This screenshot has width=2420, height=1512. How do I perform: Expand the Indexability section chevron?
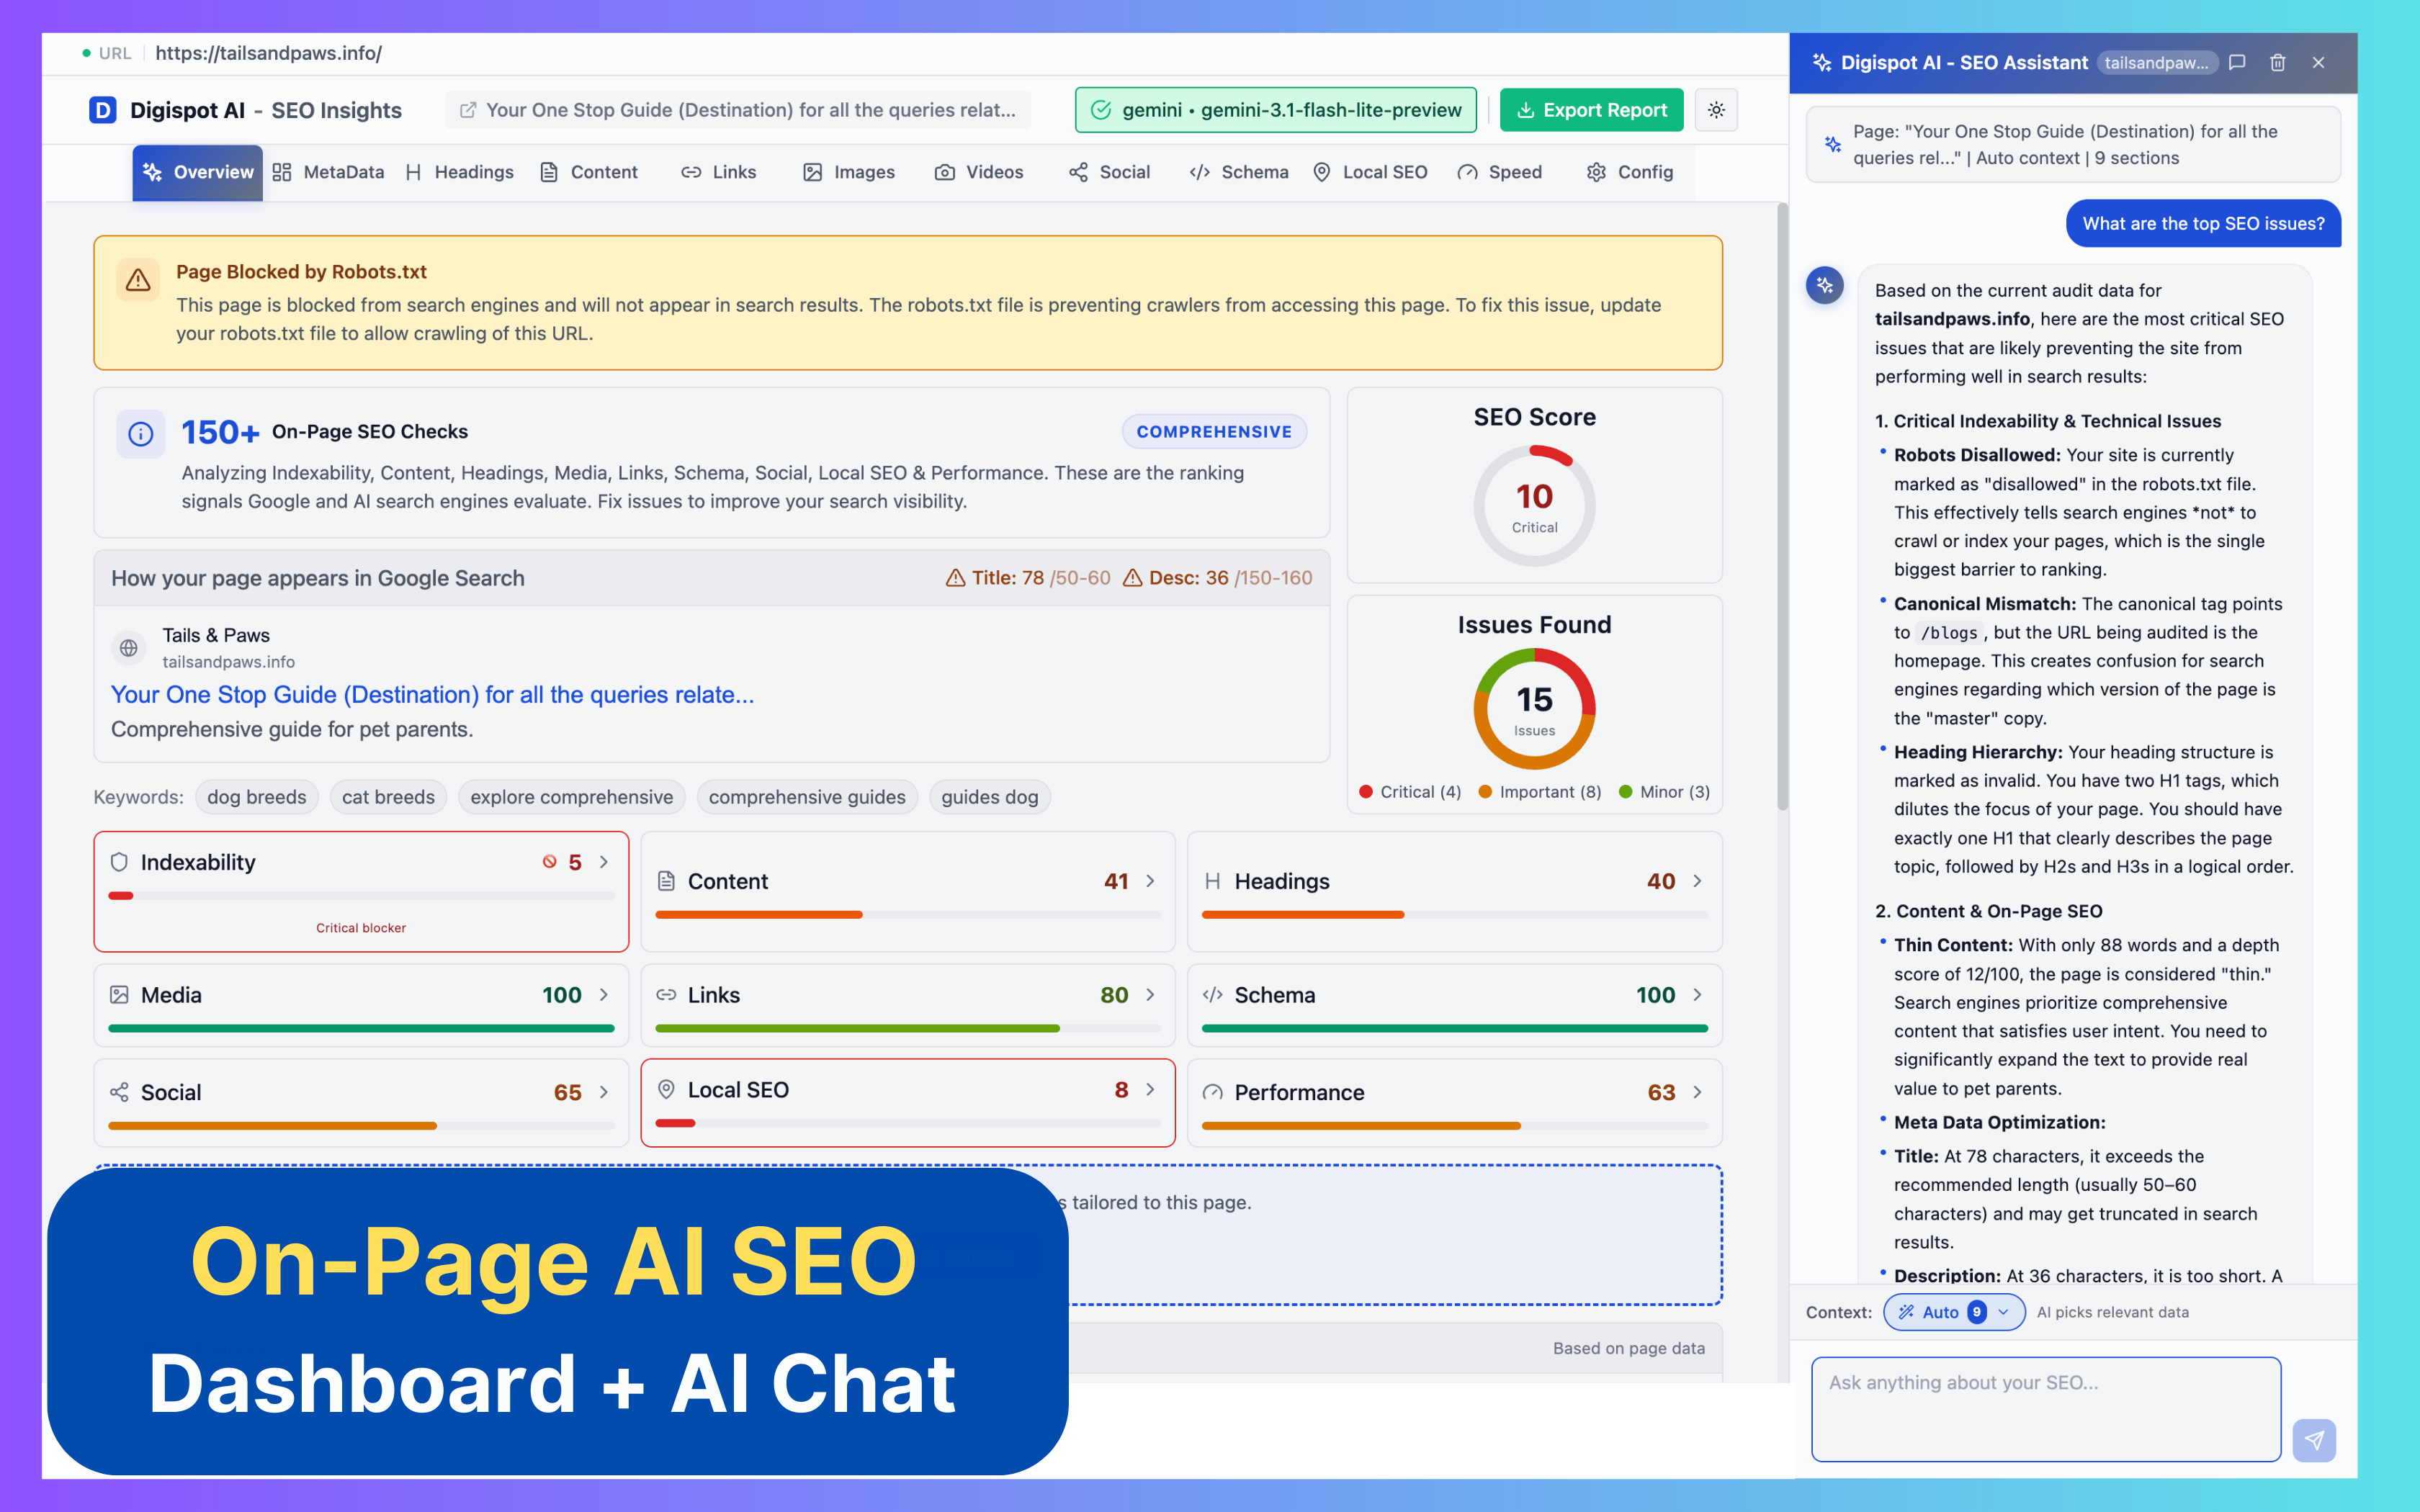(604, 861)
